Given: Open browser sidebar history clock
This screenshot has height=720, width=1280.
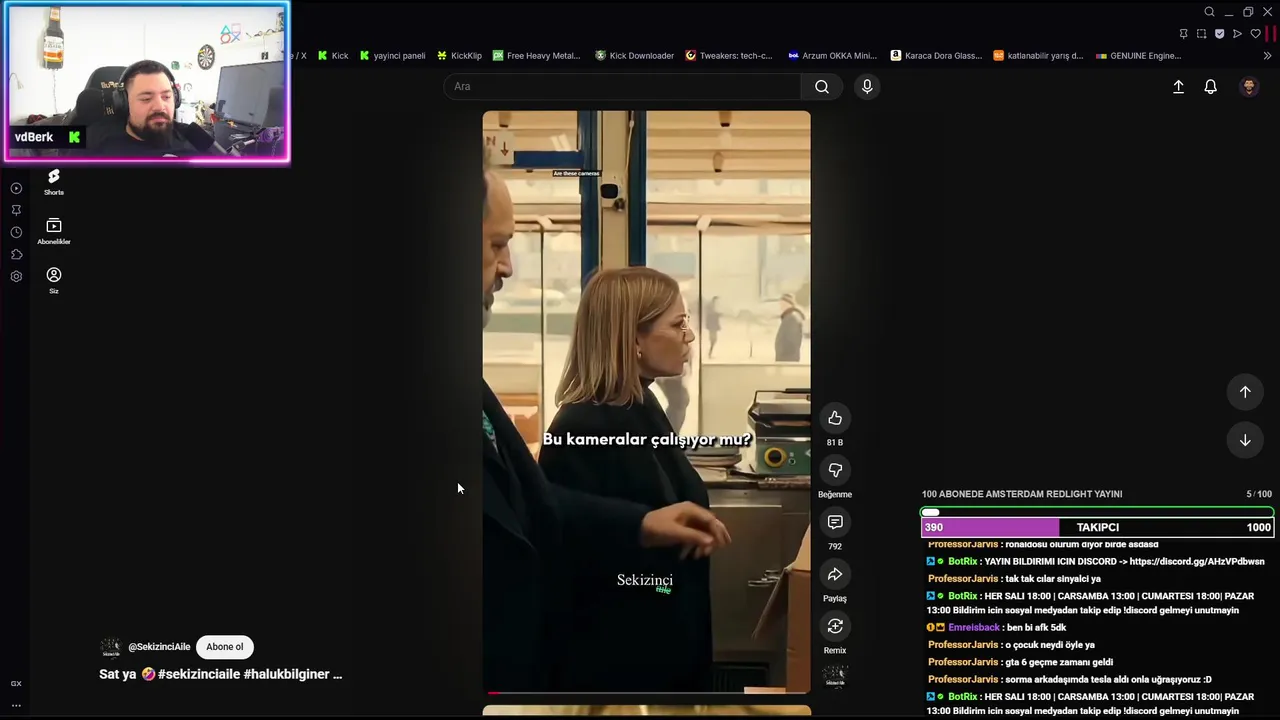Looking at the screenshot, I should (16, 232).
